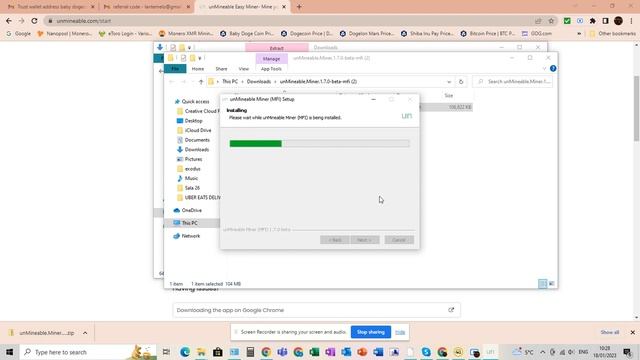640x360 pixels.
Task: Click Extract tab in the rear Downloads window
Action: (277, 48)
